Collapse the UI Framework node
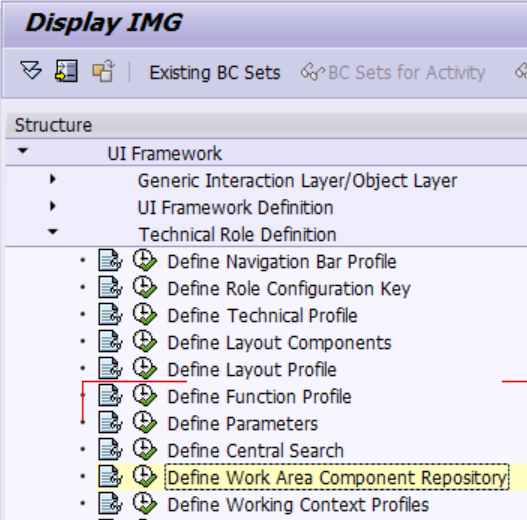This screenshot has height=520, width=527. pos(23,151)
